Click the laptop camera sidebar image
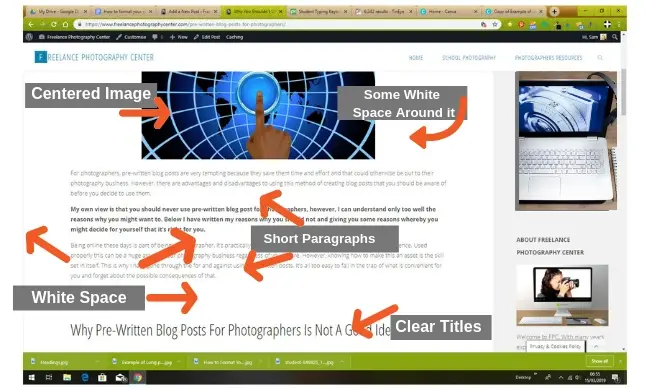This screenshot has width=650, height=390. (566, 141)
